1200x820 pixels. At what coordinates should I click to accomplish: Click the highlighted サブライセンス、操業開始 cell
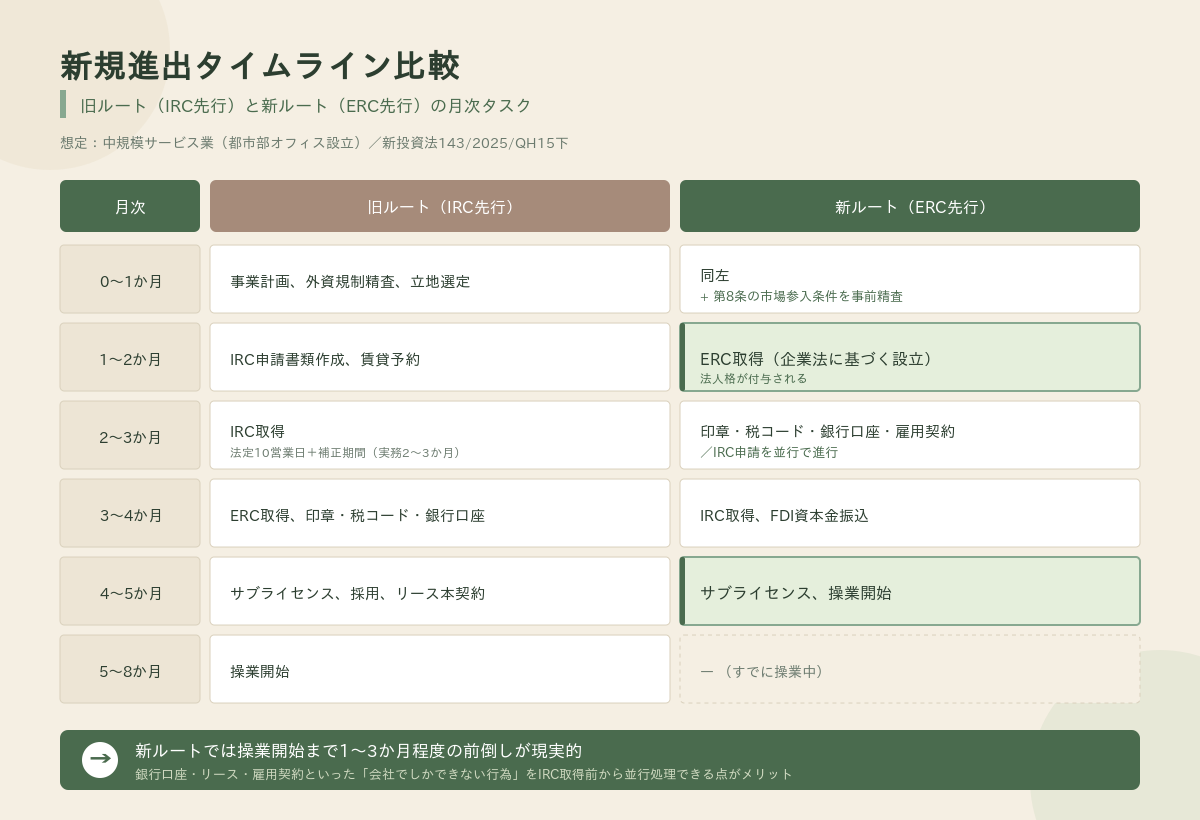click(x=910, y=592)
